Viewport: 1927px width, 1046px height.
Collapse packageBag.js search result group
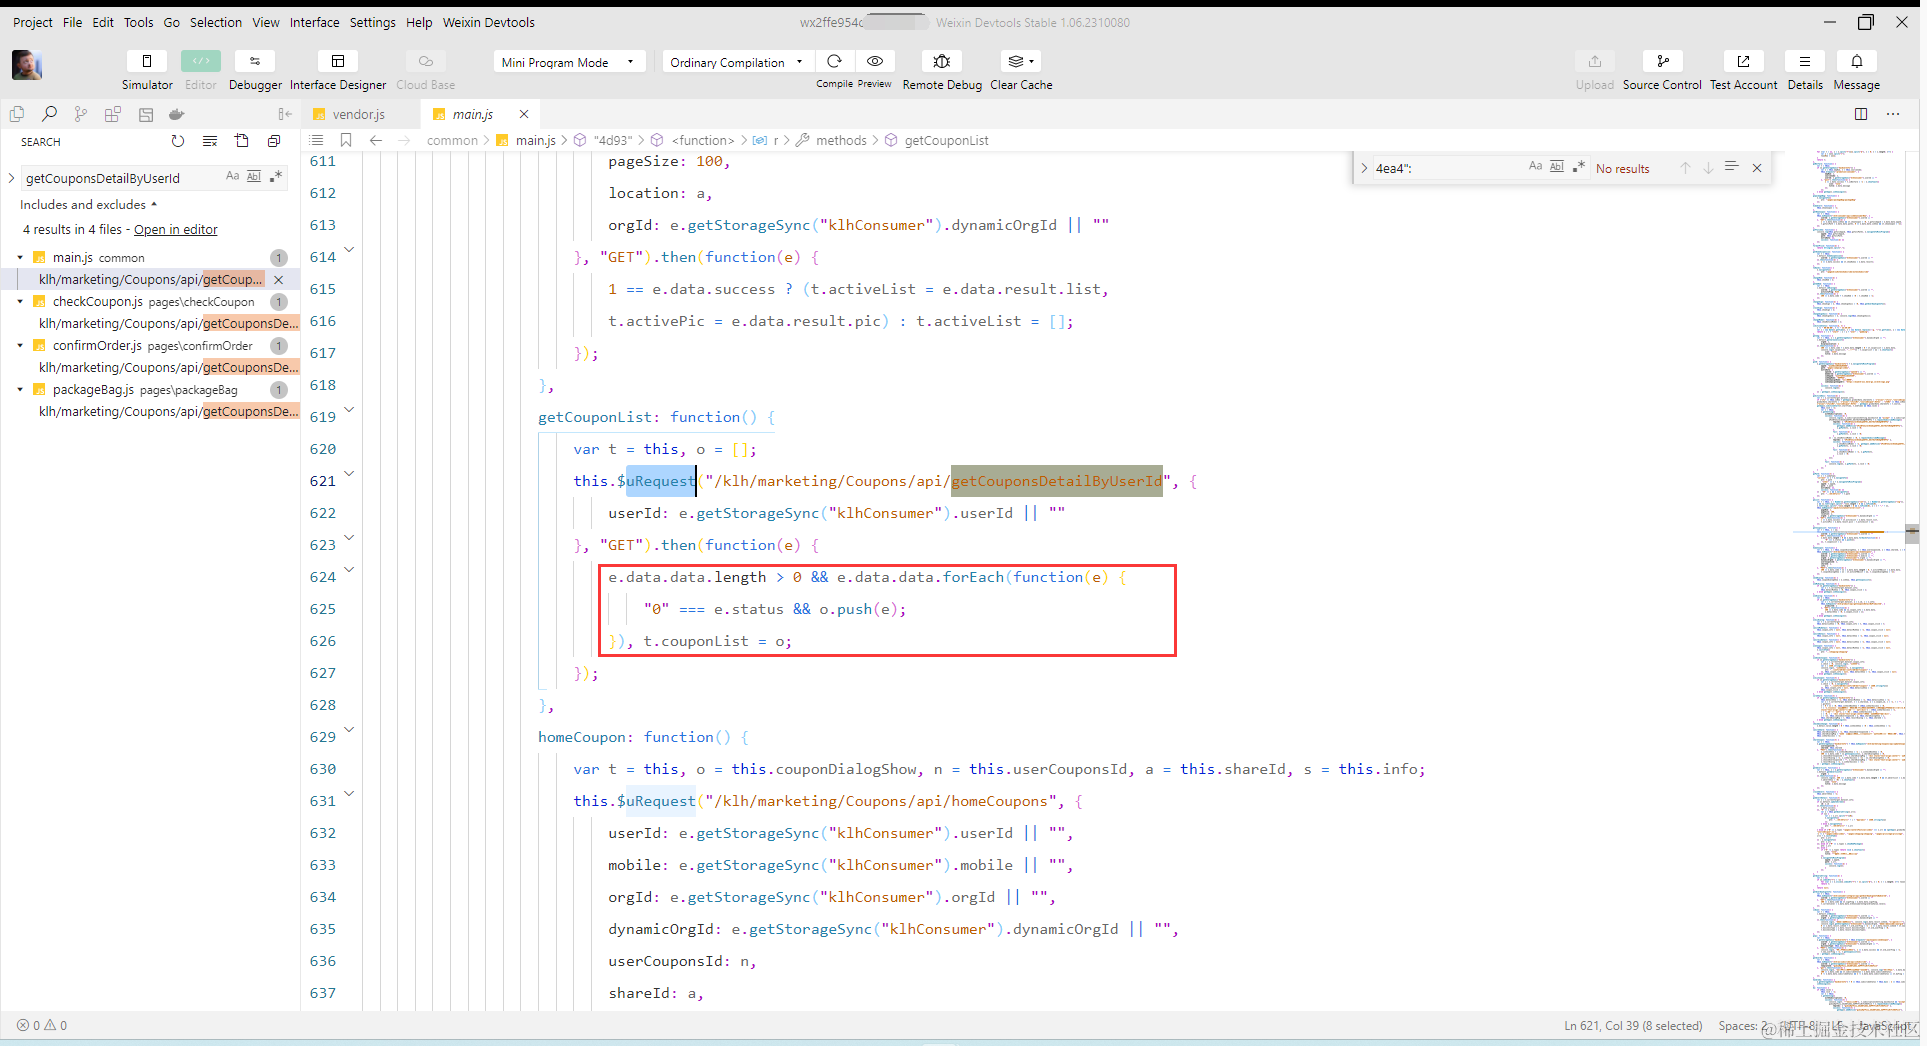click(x=20, y=389)
